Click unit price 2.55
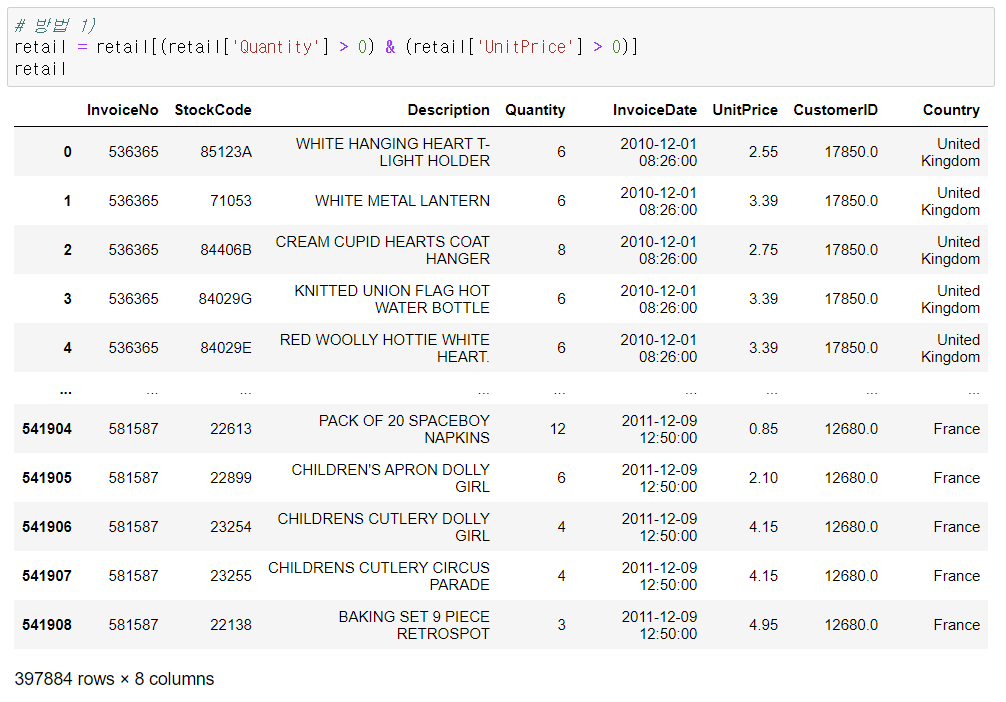The width and height of the screenshot is (1006, 702). pos(763,152)
